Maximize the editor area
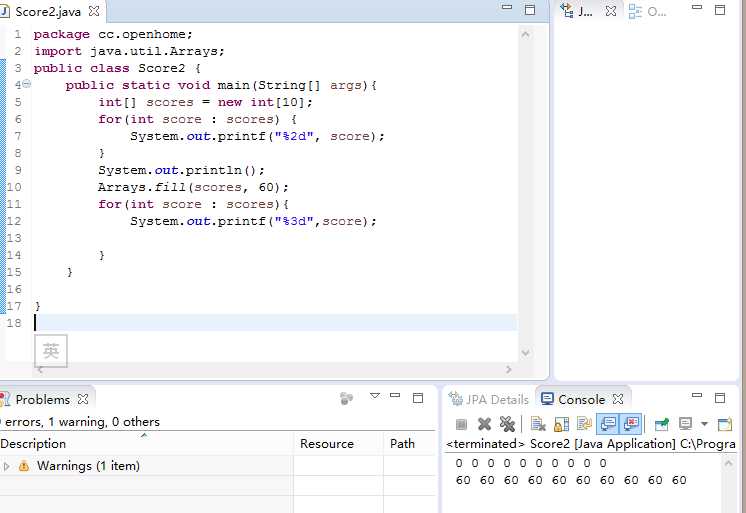 coord(530,10)
